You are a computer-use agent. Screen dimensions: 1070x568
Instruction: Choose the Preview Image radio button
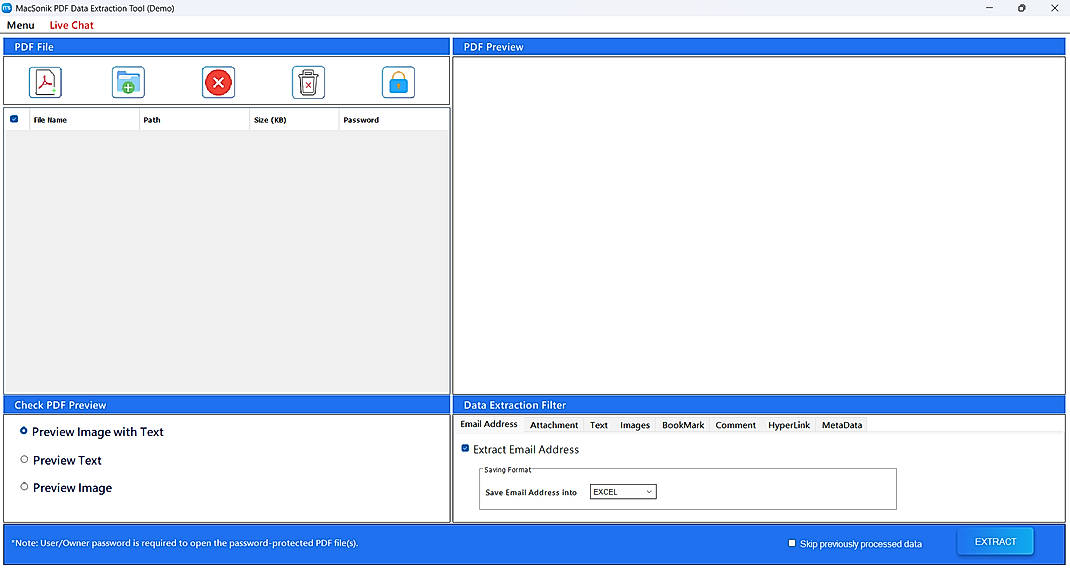tap(24, 487)
